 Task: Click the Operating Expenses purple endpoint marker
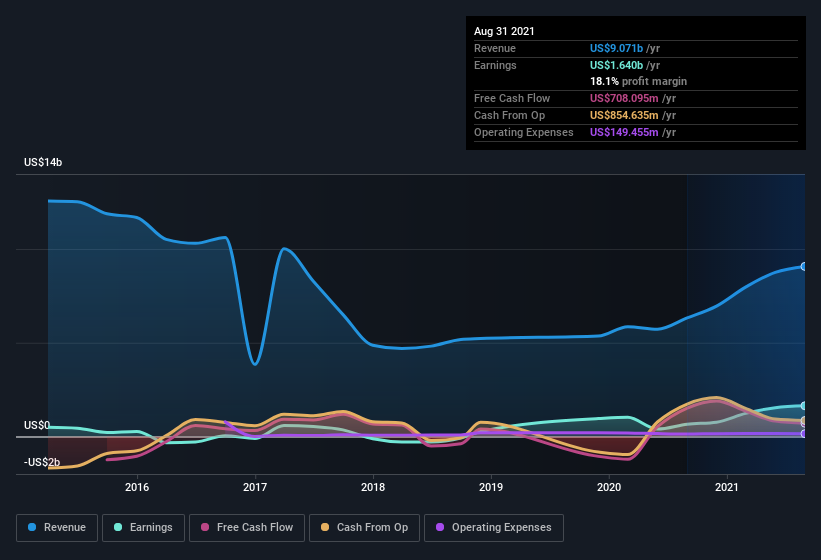coord(803,434)
